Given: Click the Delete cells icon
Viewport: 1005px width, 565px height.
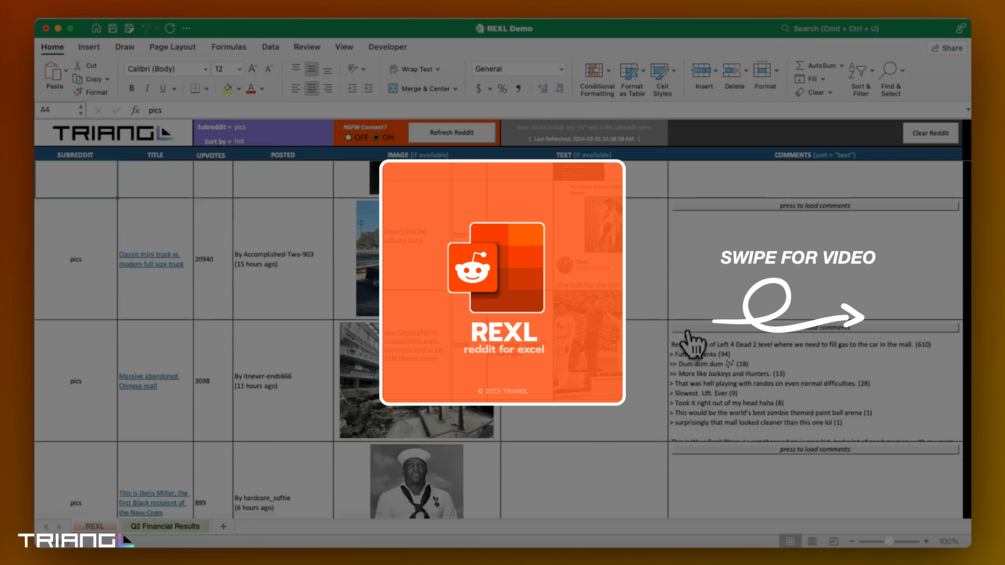Looking at the screenshot, I should (733, 70).
